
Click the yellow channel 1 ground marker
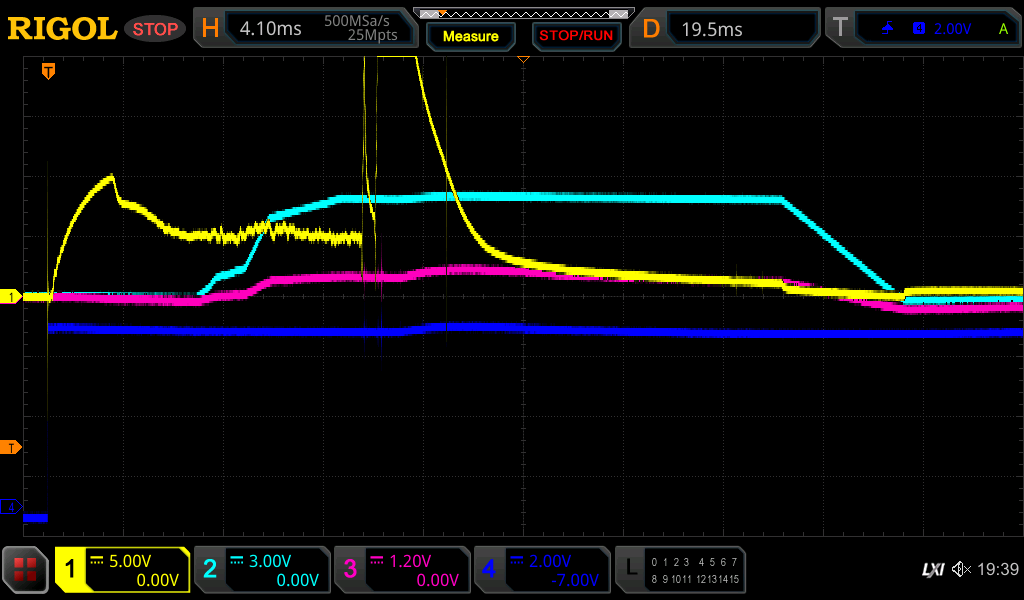(11, 297)
